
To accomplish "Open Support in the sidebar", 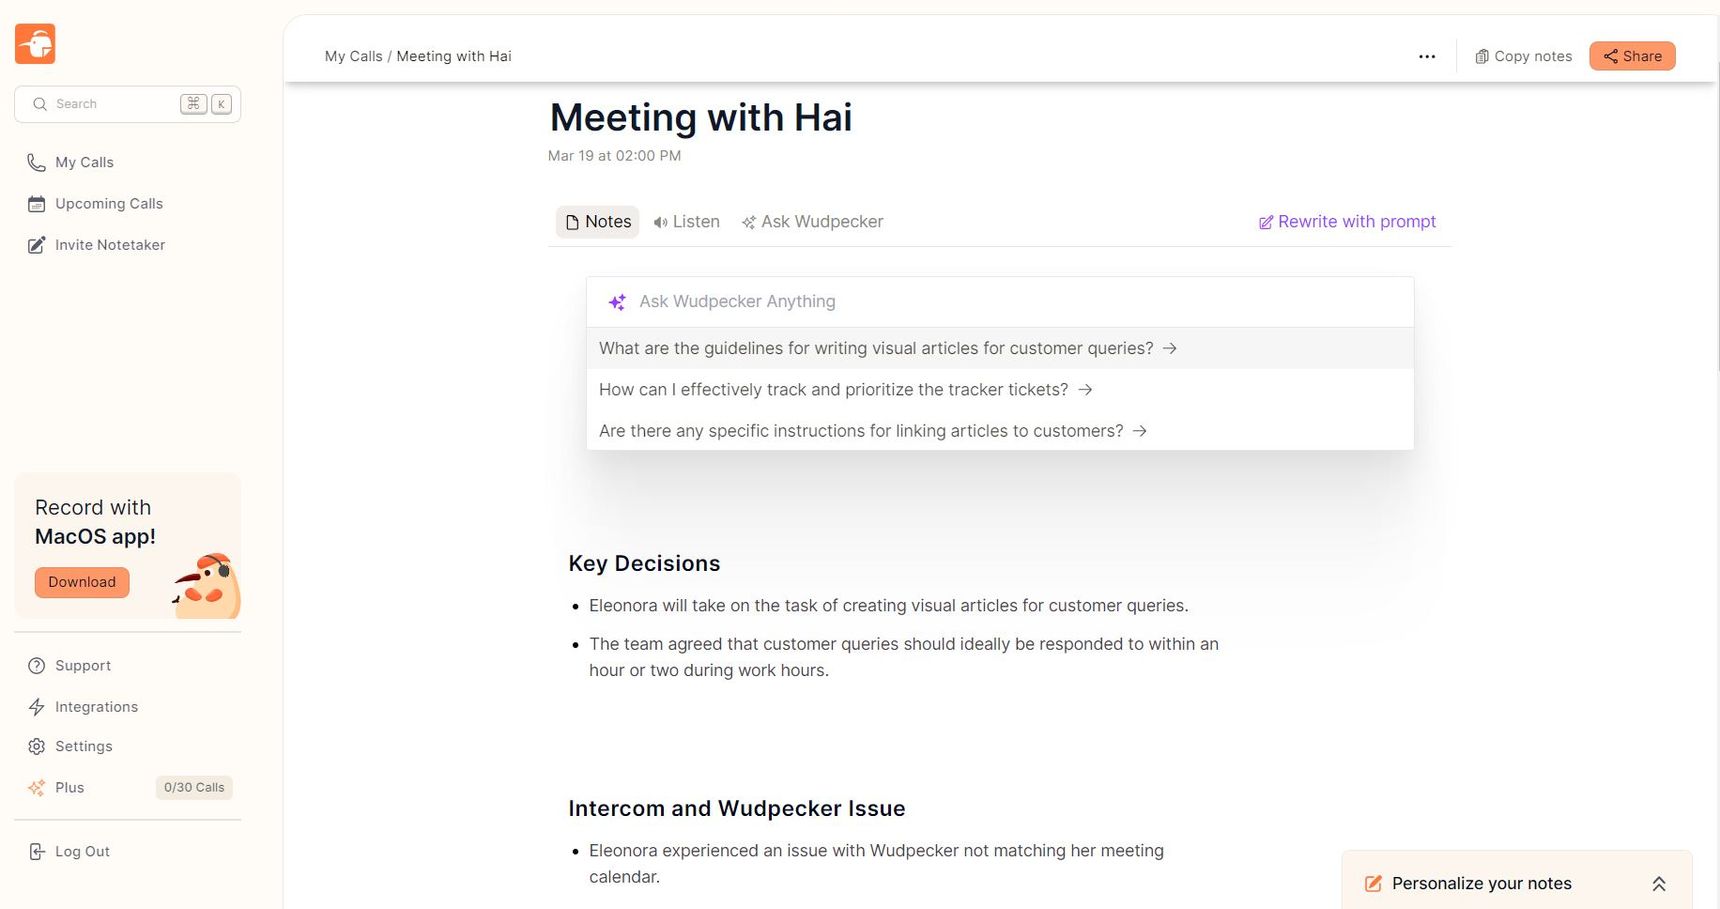I will pos(83,666).
